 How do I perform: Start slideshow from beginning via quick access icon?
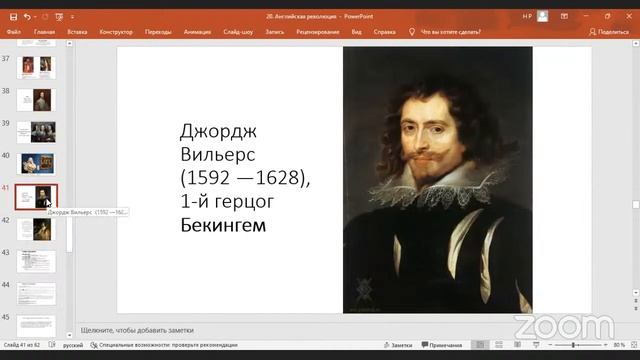59,17
